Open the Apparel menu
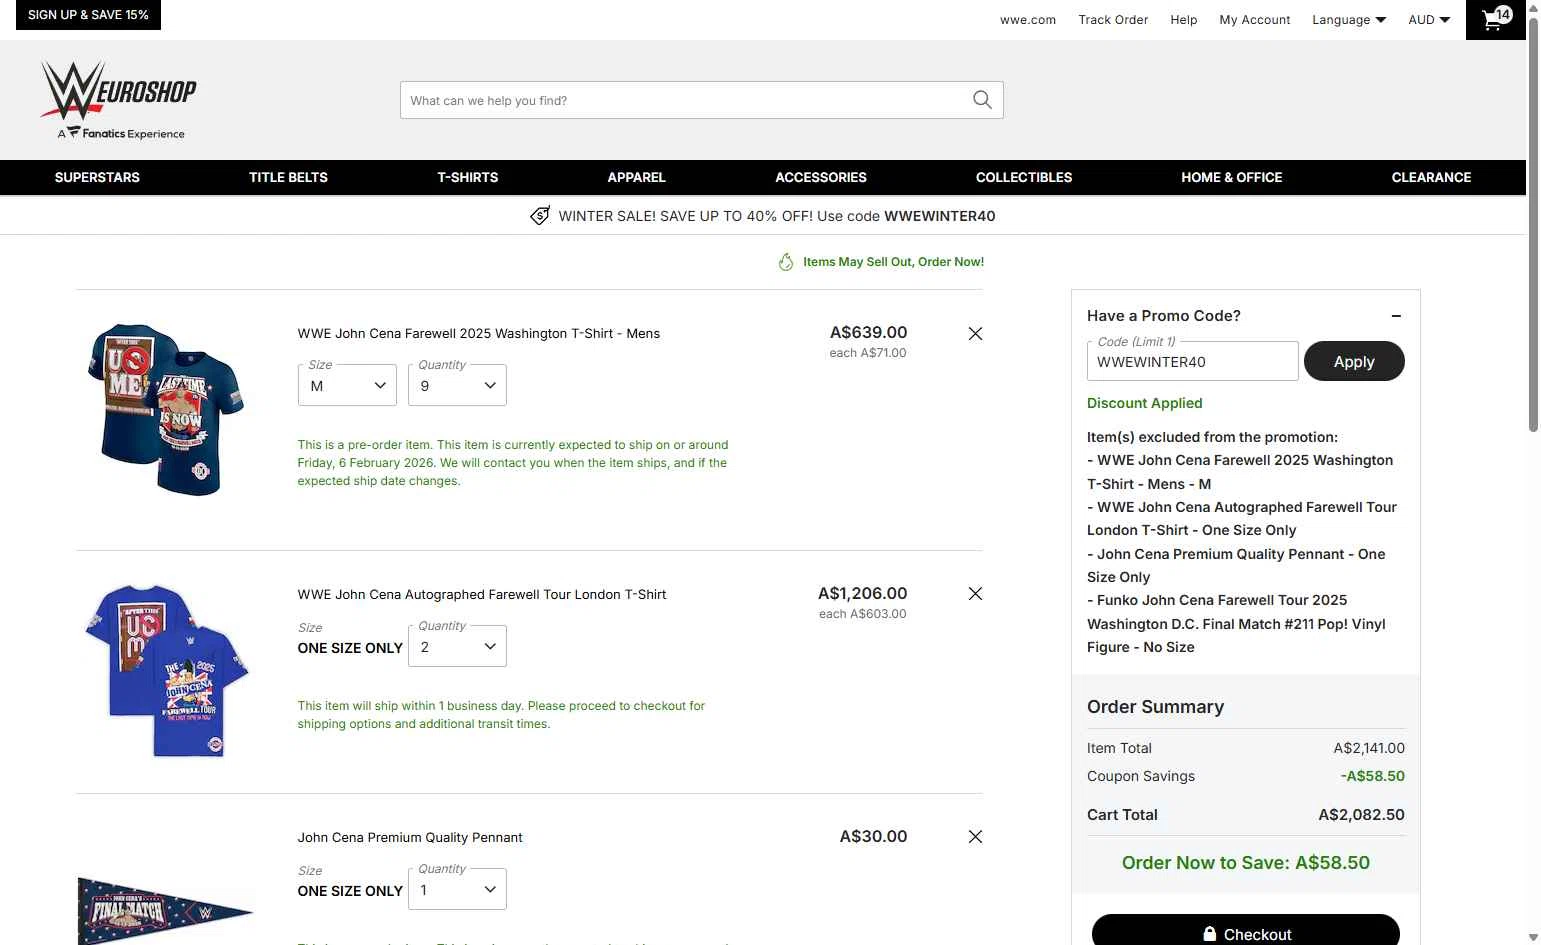 pyautogui.click(x=636, y=177)
